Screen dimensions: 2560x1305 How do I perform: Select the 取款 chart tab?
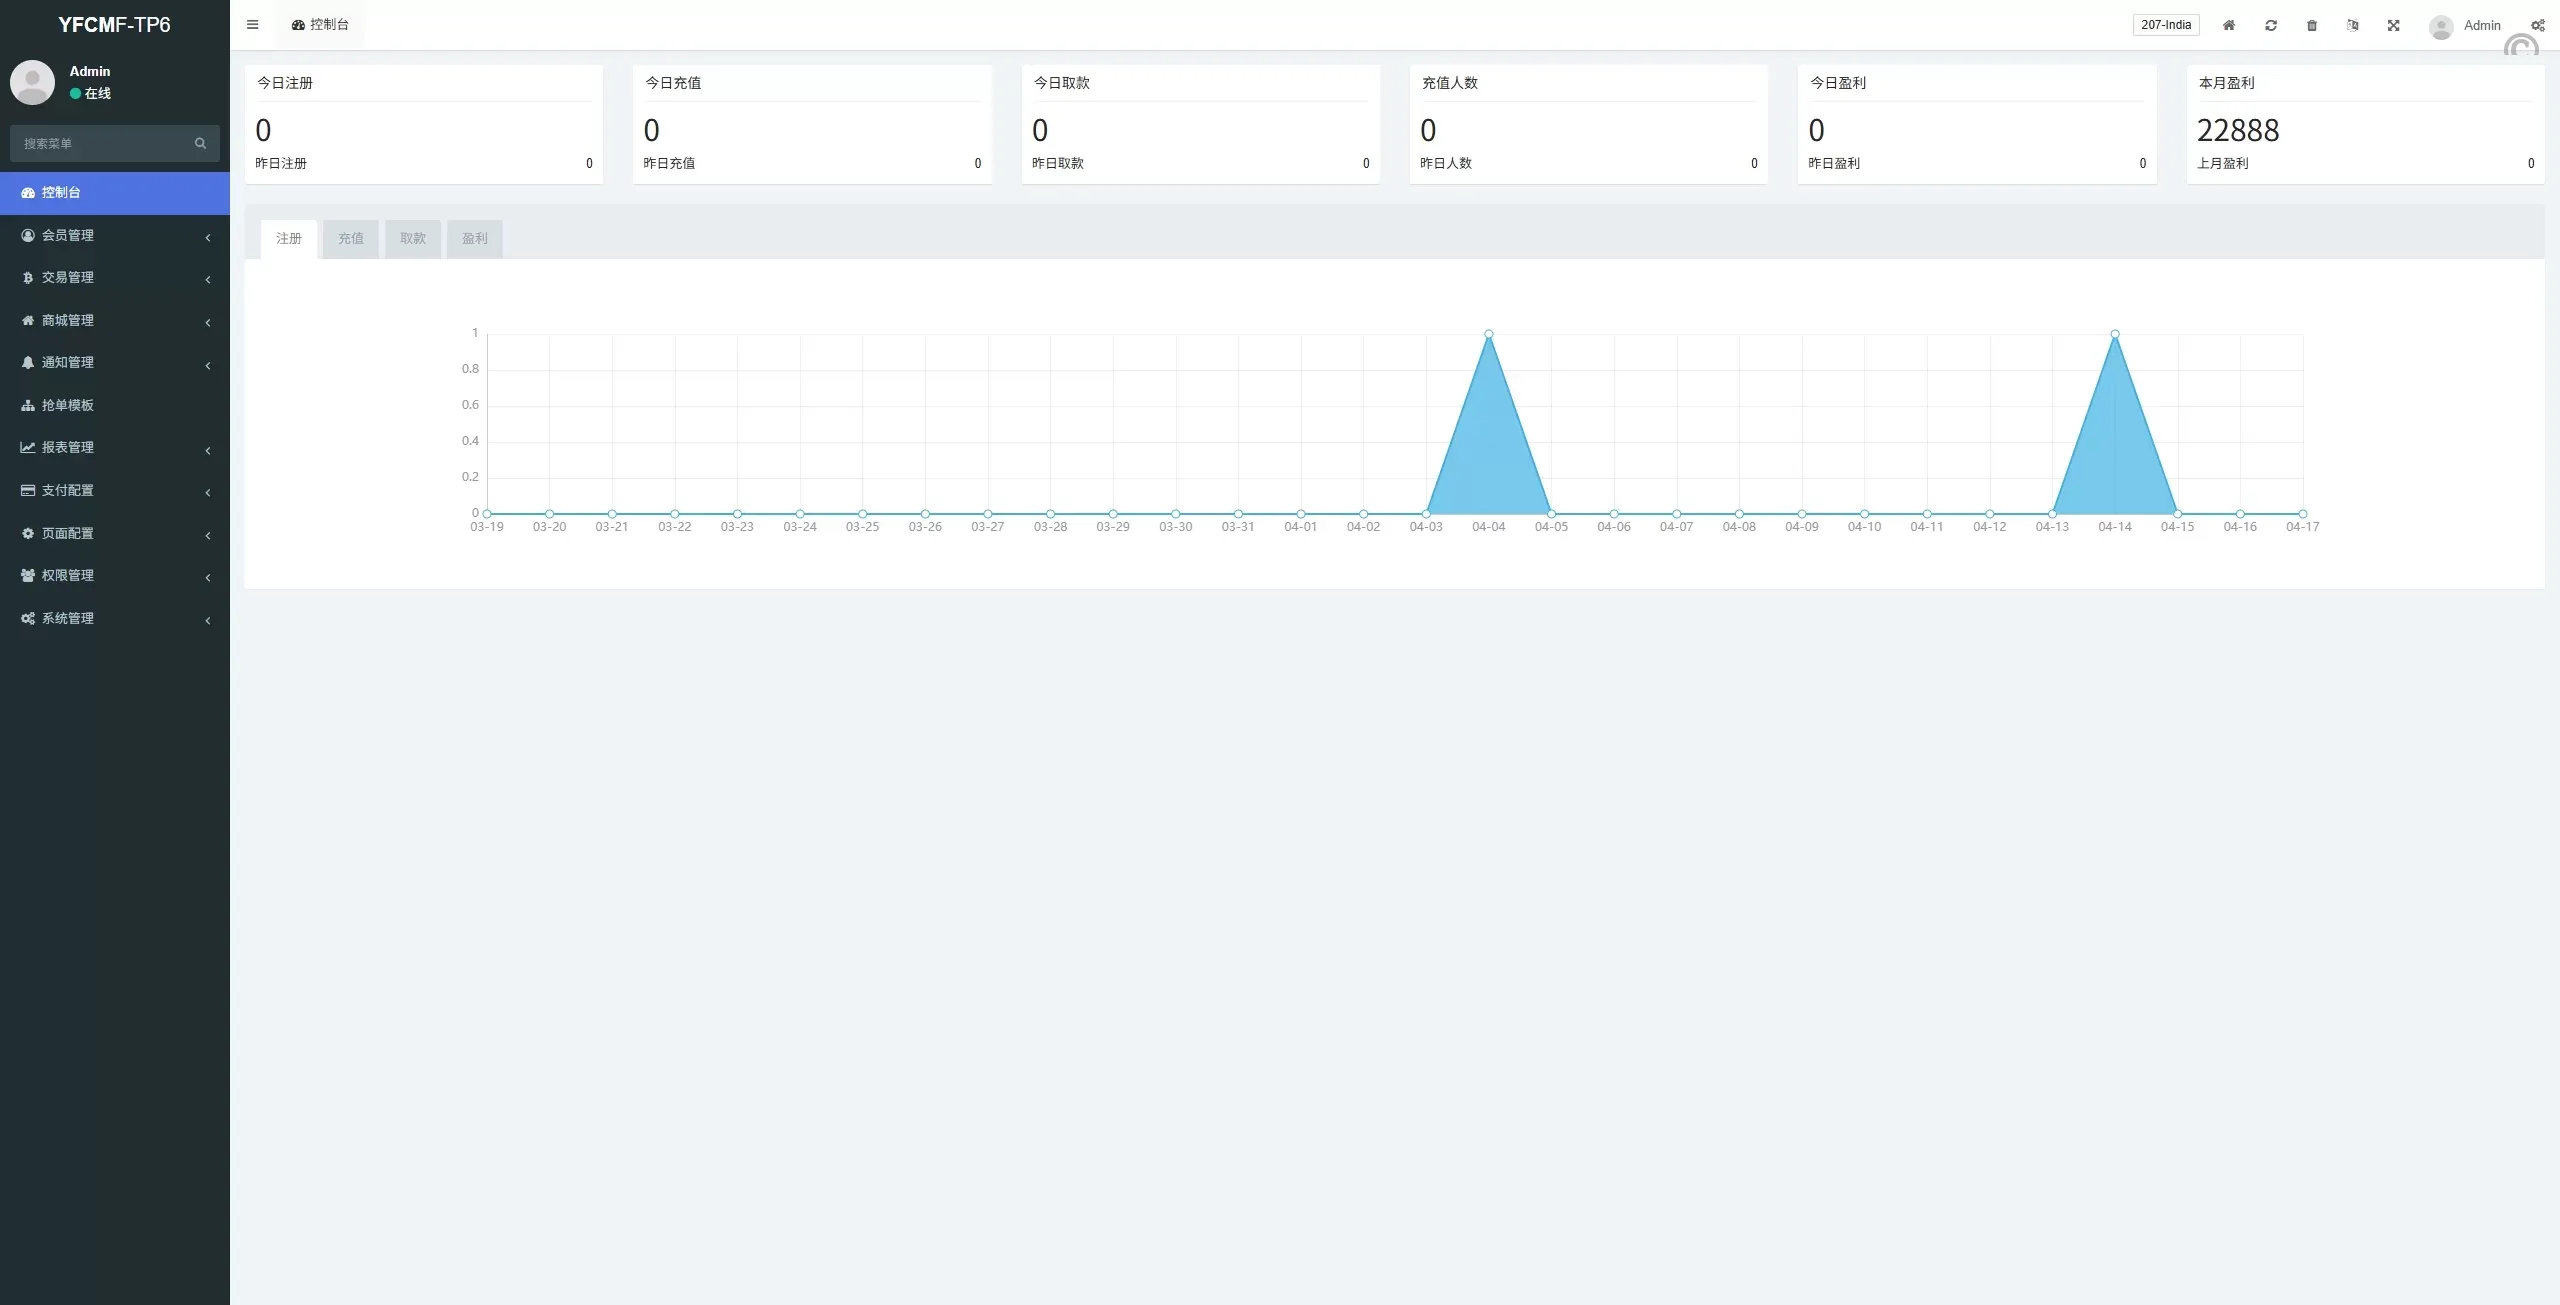[412, 239]
